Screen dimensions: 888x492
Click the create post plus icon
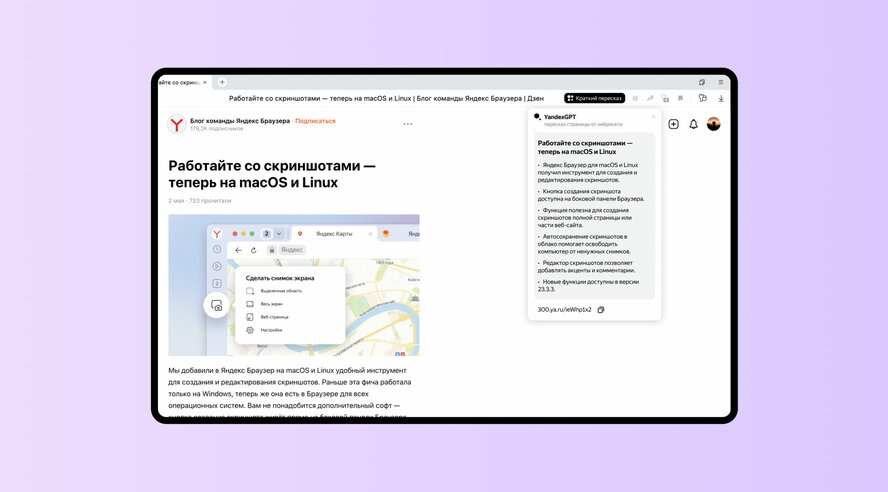pos(673,124)
